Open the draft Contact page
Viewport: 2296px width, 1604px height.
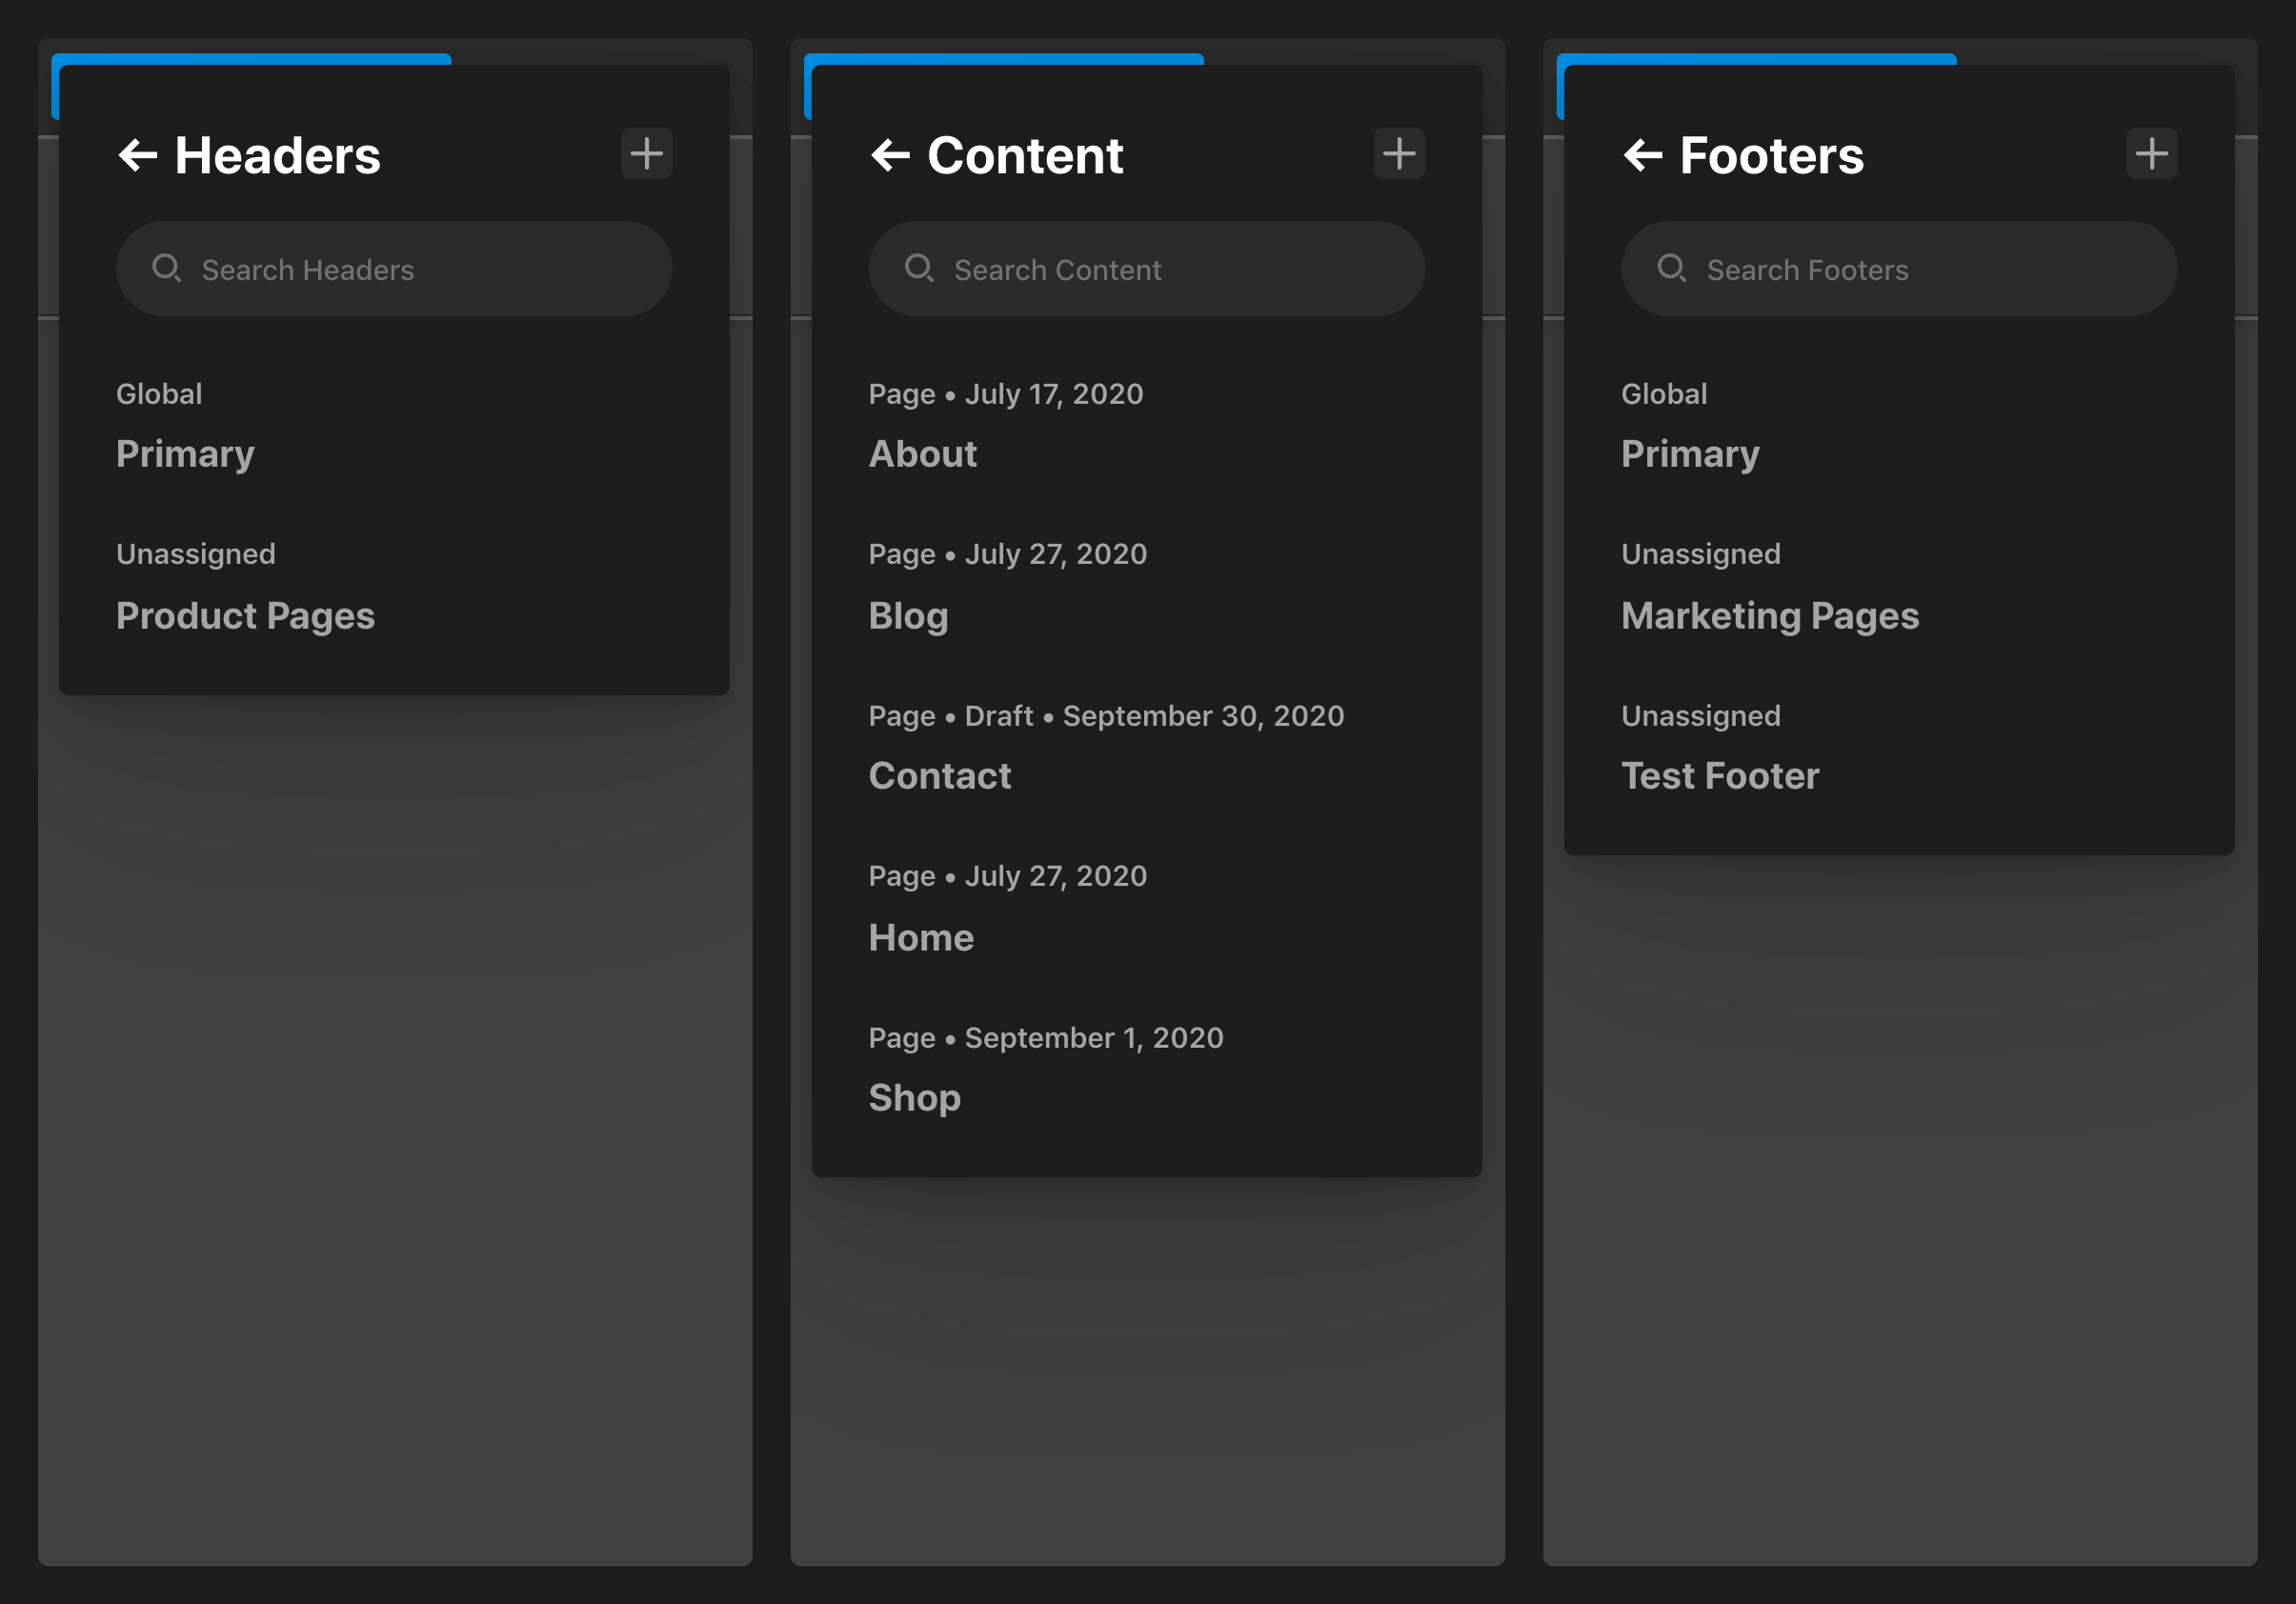pyautogui.click(x=940, y=776)
